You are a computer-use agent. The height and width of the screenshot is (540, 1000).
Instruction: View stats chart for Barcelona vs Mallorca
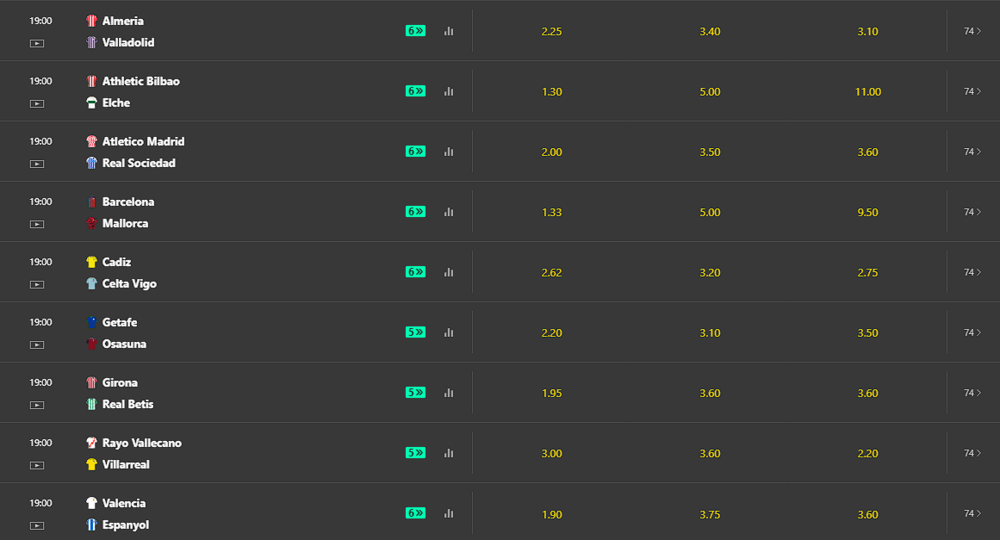[449, 212]
